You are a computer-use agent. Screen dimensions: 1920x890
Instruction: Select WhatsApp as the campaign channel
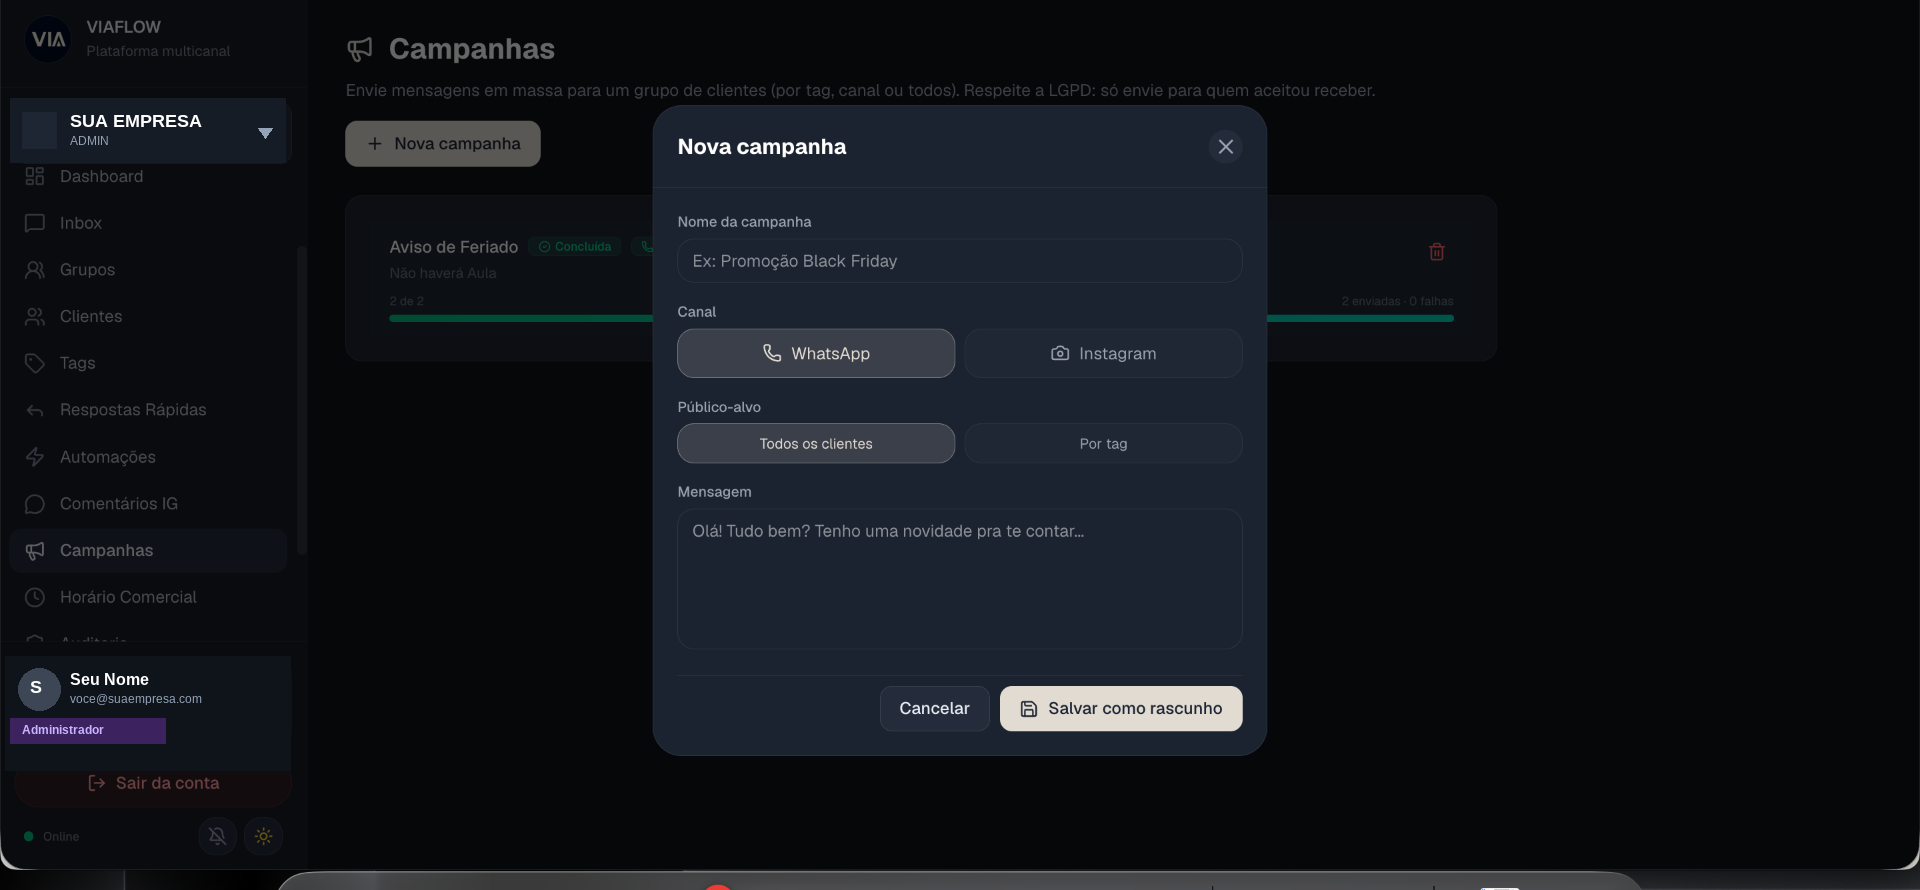pos(816,353)
